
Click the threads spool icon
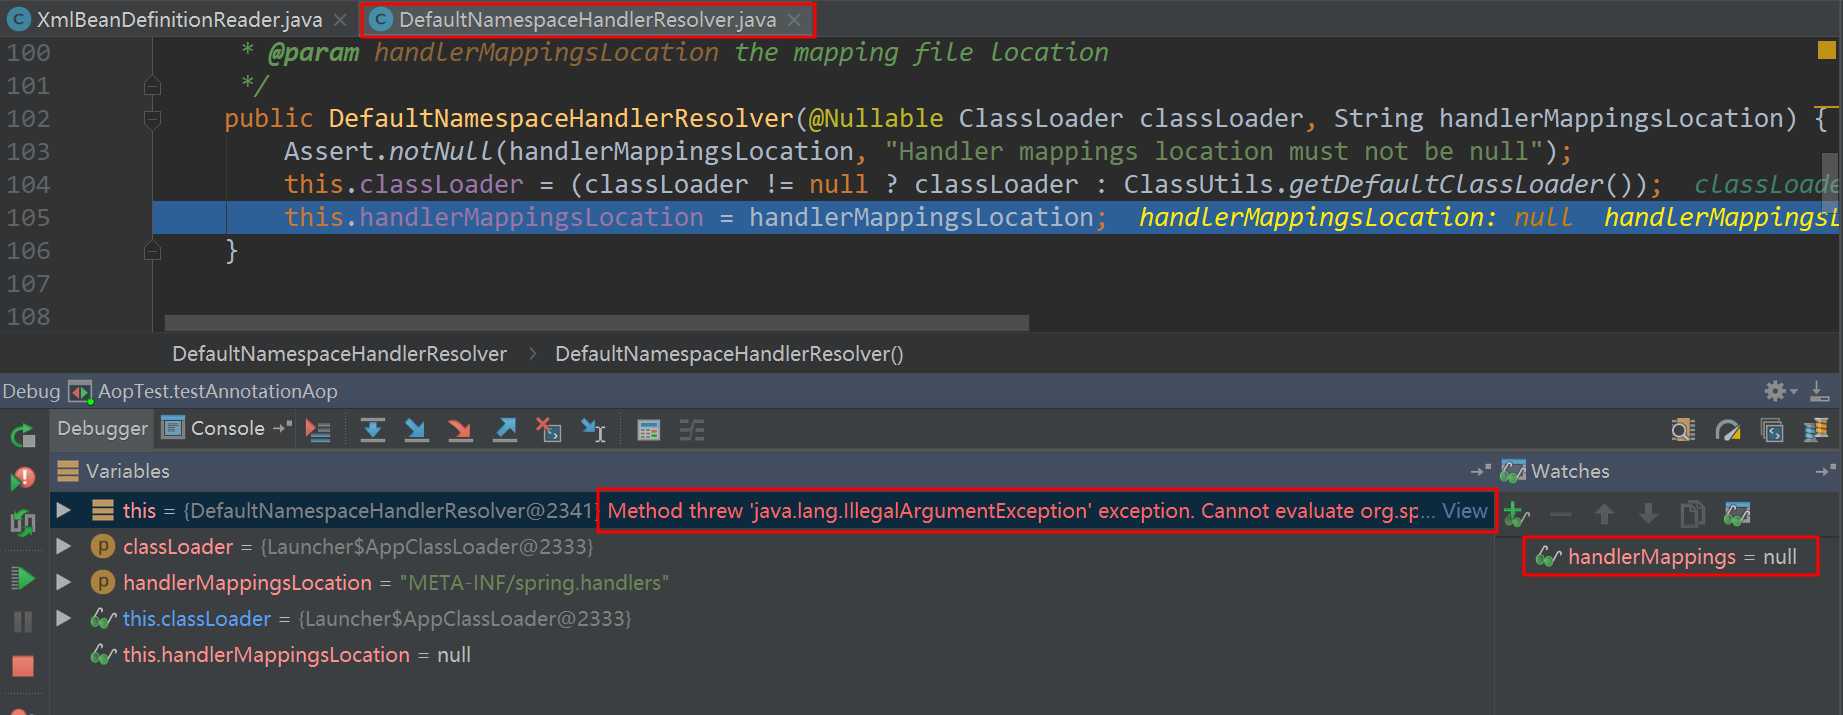coord(1816,430)
